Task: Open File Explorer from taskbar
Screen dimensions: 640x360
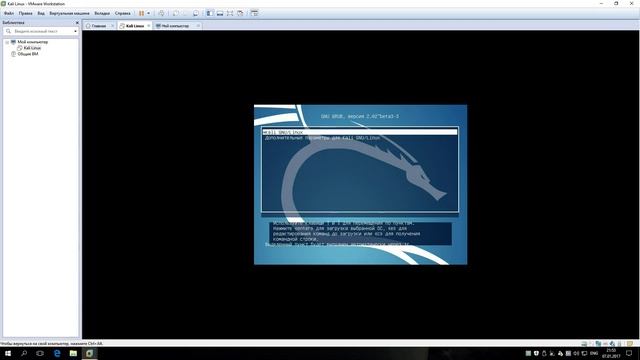Action: (73, 353)
